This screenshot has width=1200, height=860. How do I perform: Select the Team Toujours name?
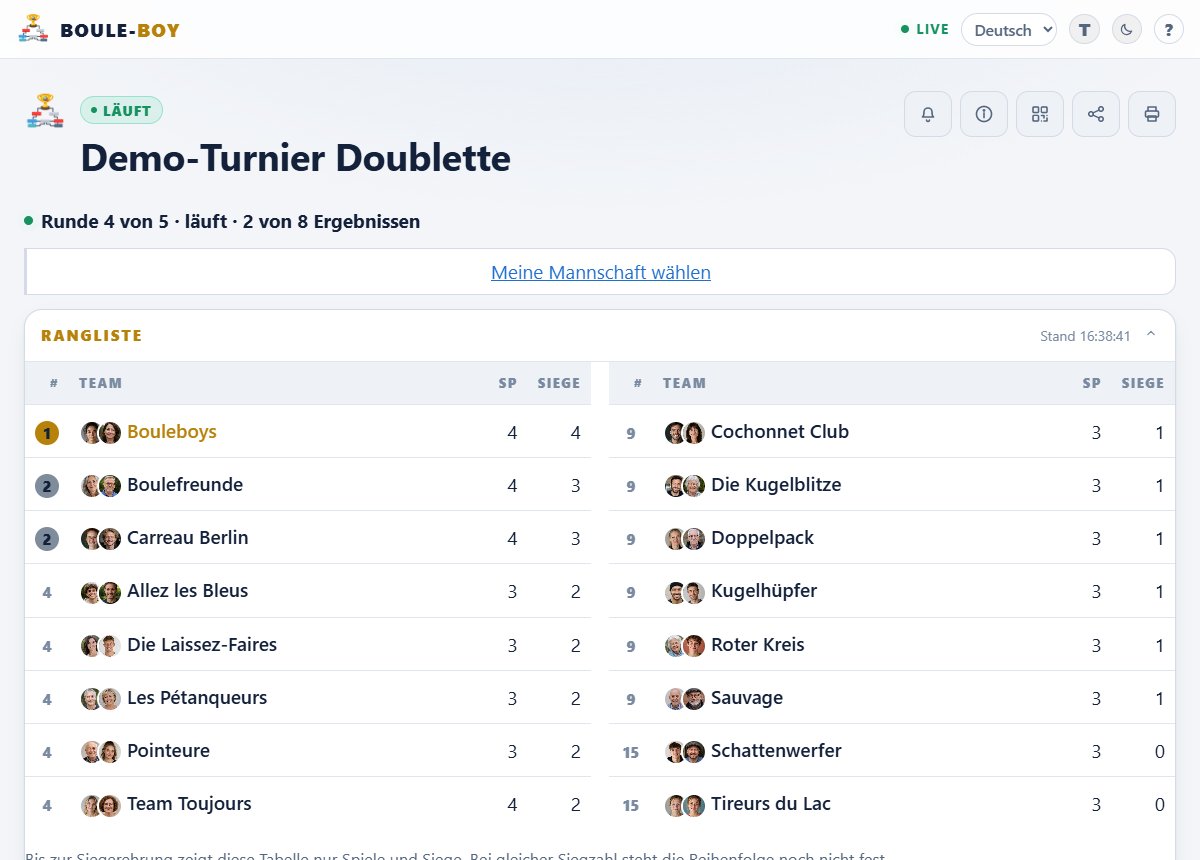click(x=189, y=803)
